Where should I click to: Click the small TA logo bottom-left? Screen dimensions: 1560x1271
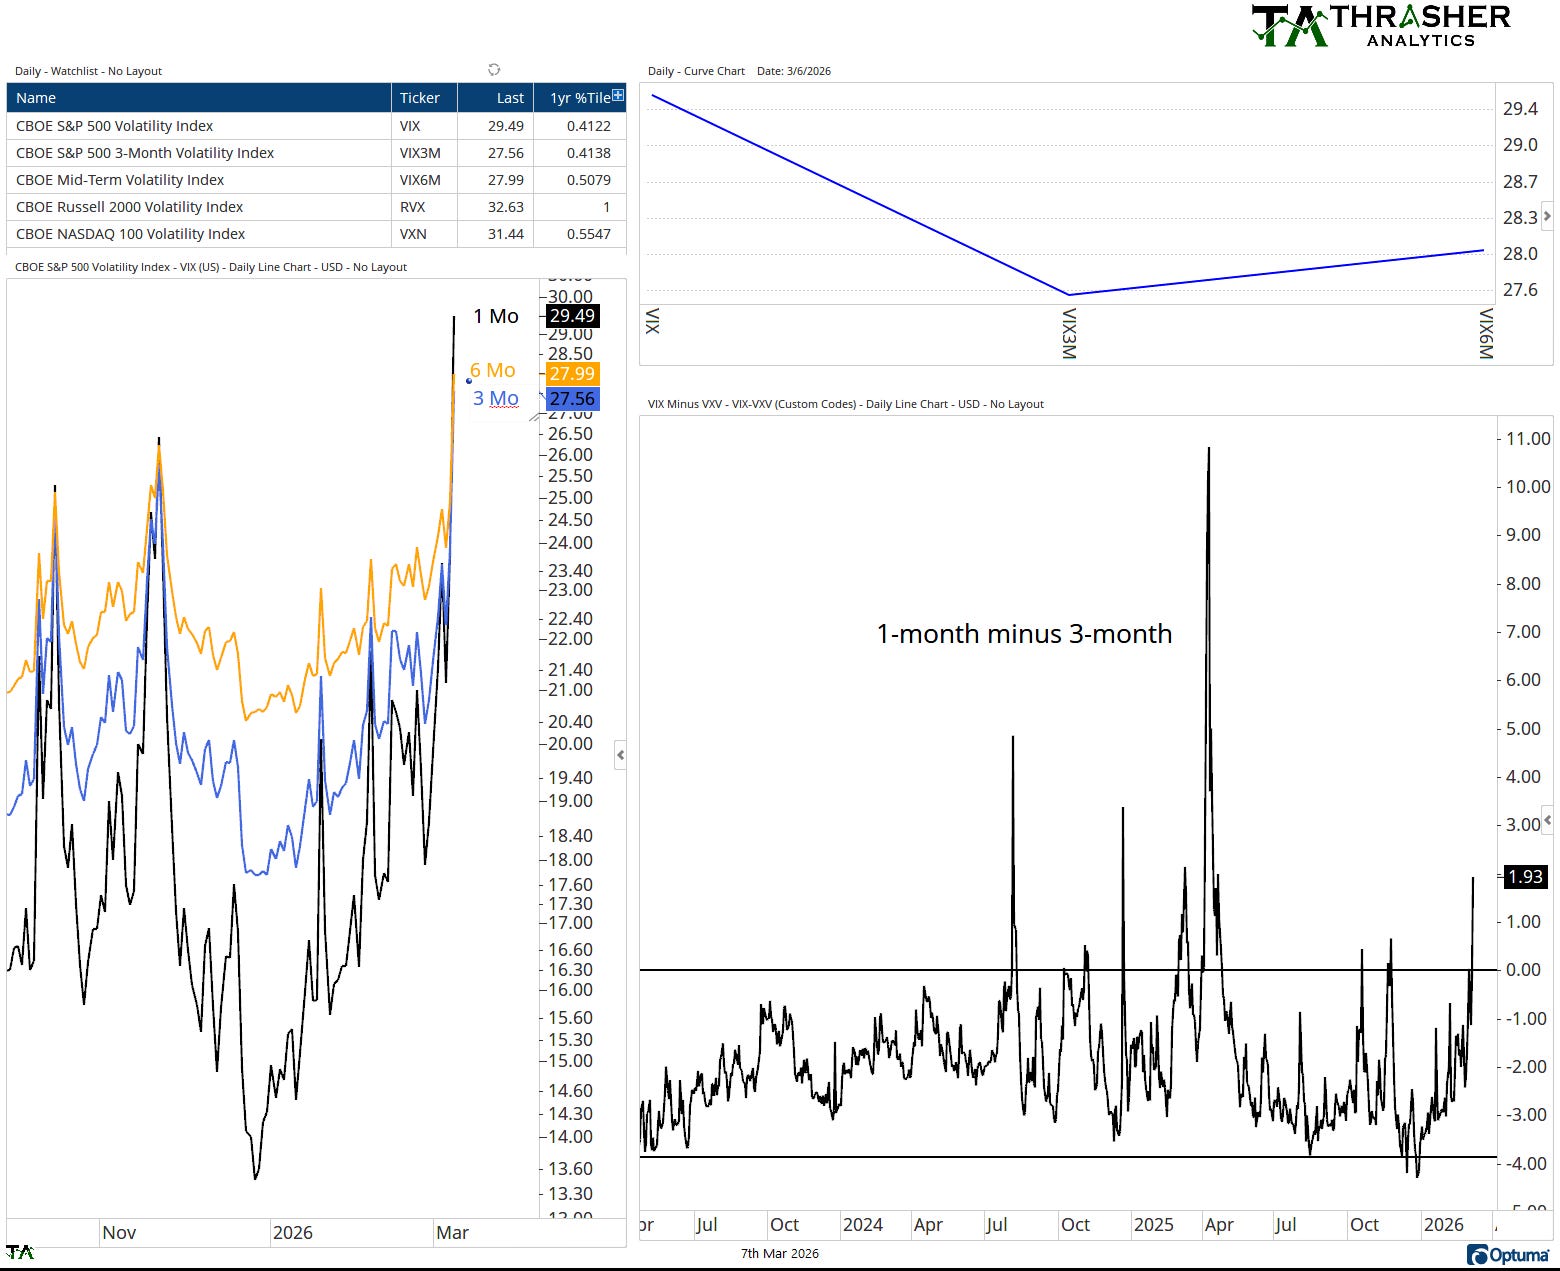(19, 1252)
